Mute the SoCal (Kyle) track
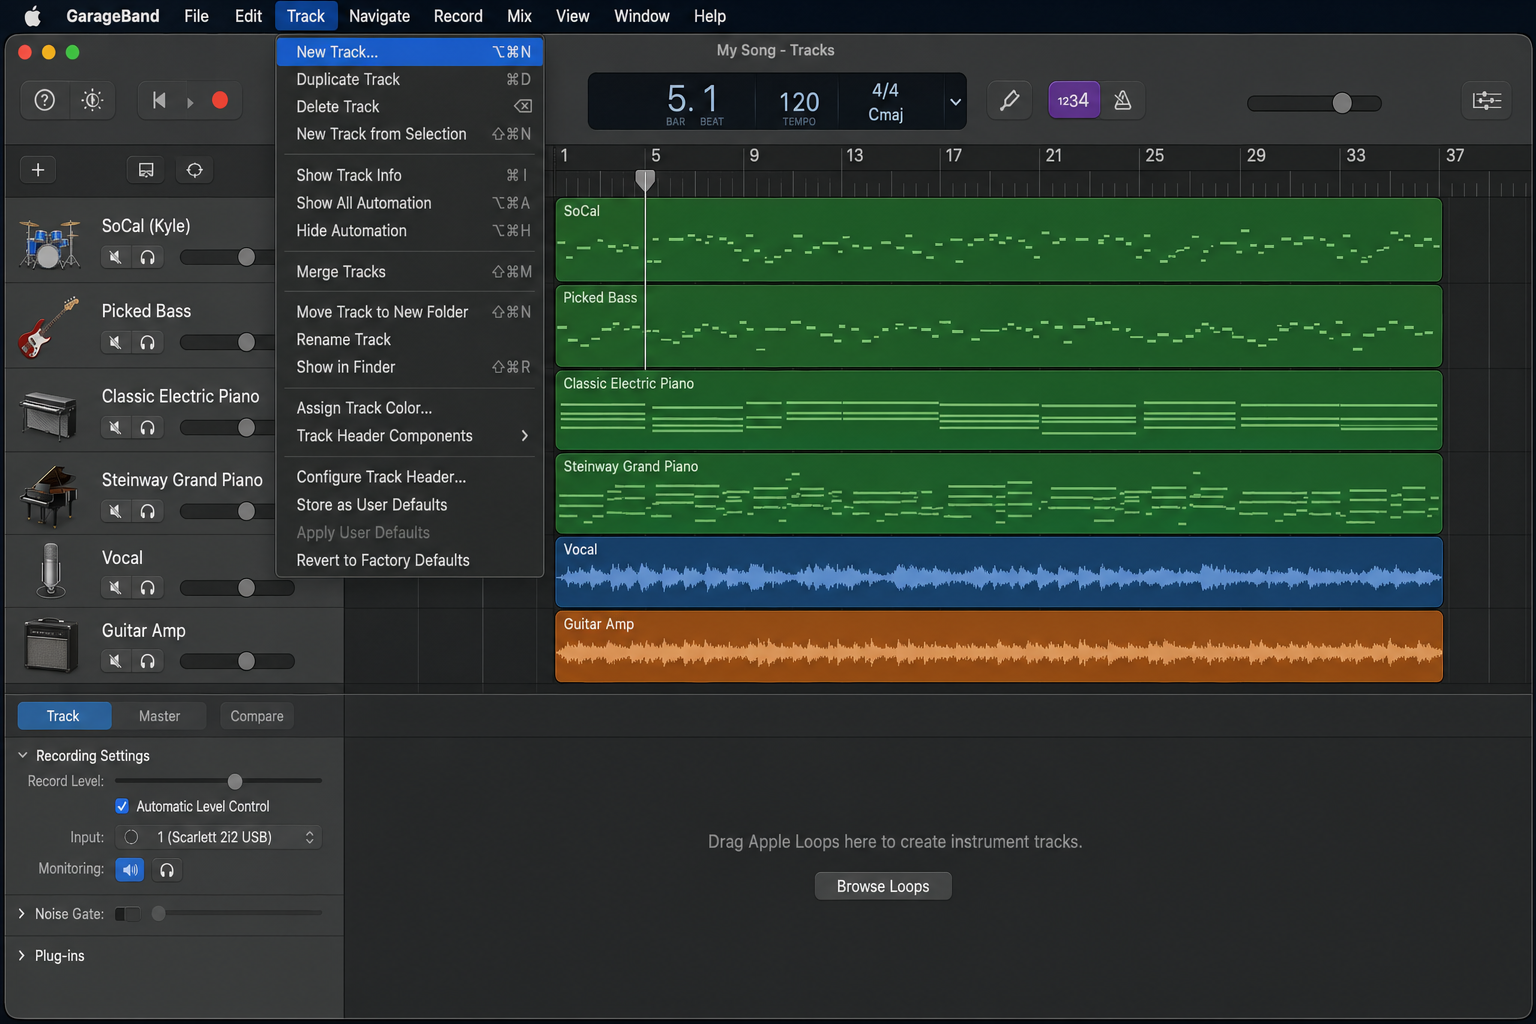The width and height of the screenshot is (1536, 1024). click(x=115, y=257)
